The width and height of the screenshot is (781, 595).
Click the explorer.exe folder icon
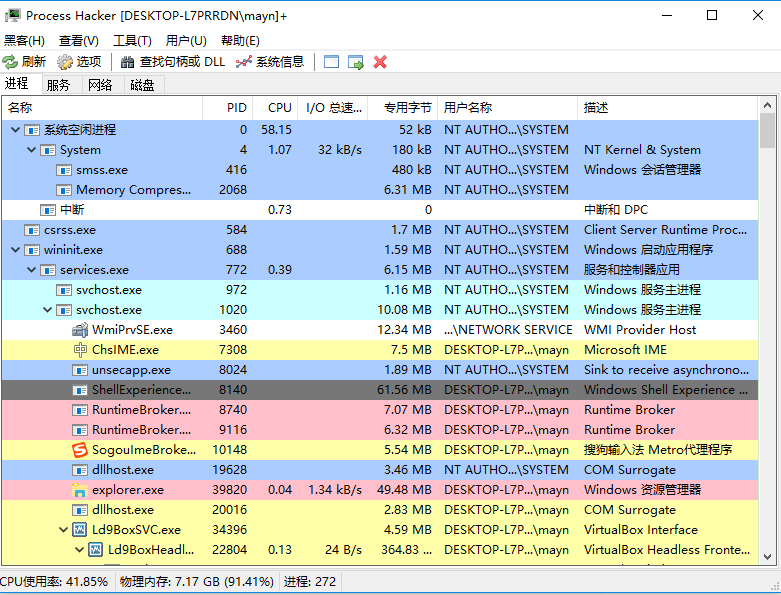(x=80, y=490)
